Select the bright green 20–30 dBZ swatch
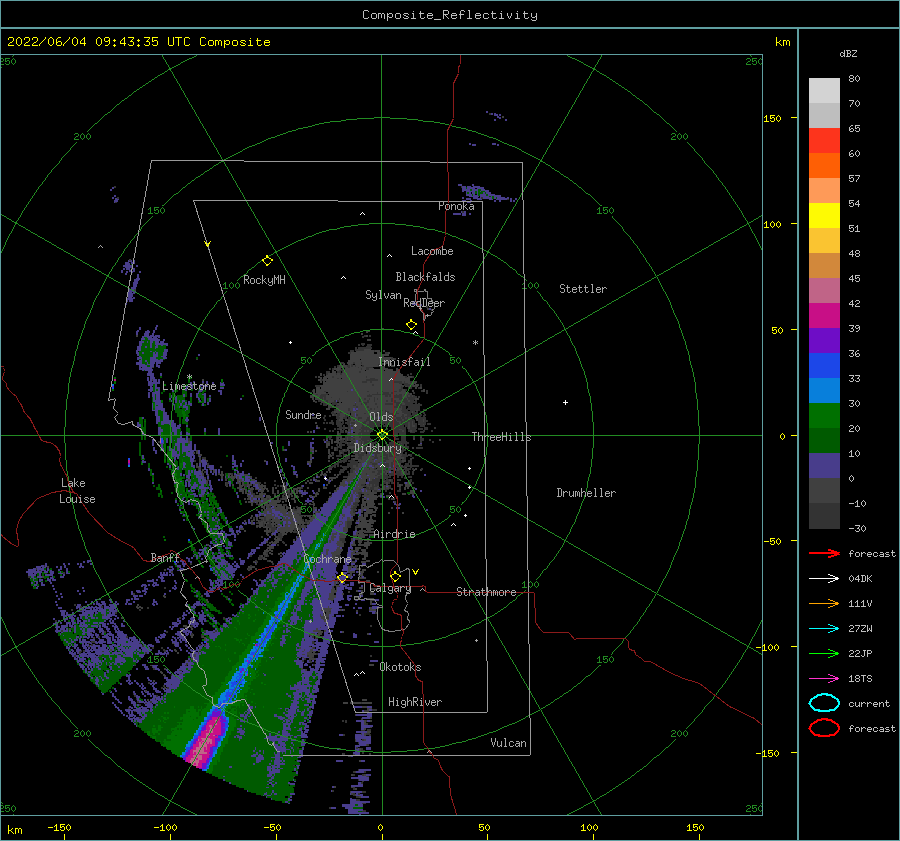Screen dimensions: 900x841 click(824, 415)
